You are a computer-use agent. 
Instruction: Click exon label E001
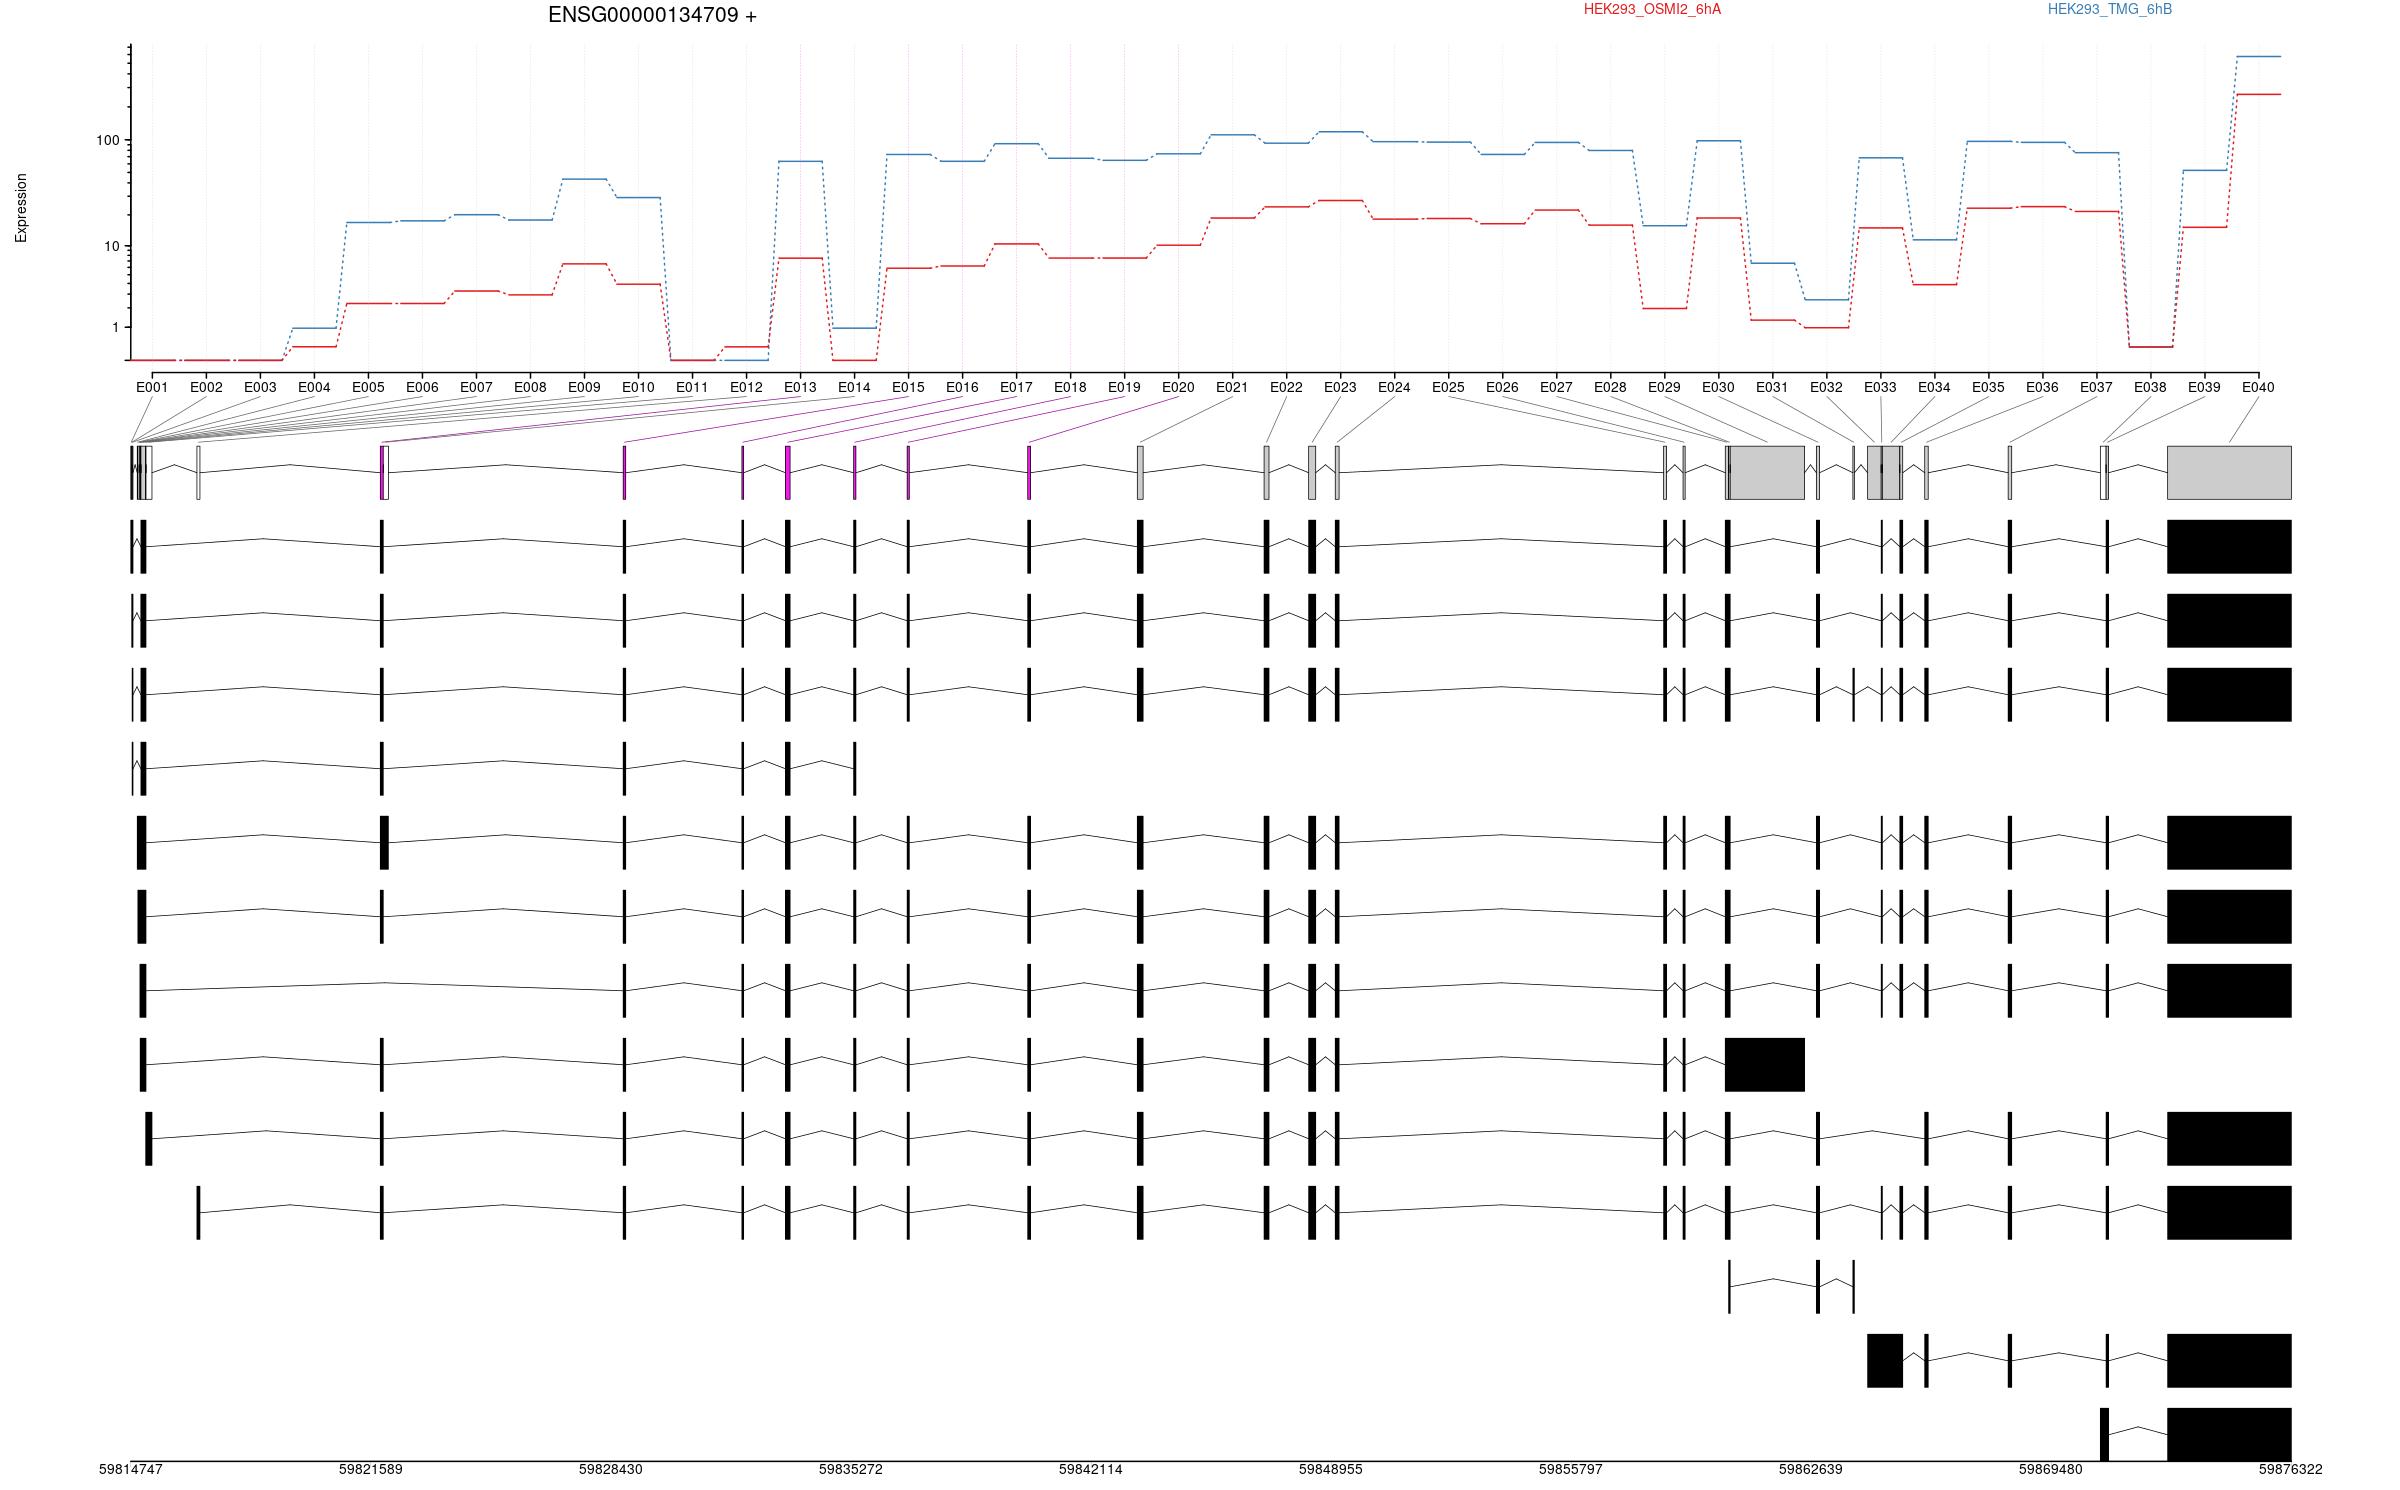click(152, 387)
